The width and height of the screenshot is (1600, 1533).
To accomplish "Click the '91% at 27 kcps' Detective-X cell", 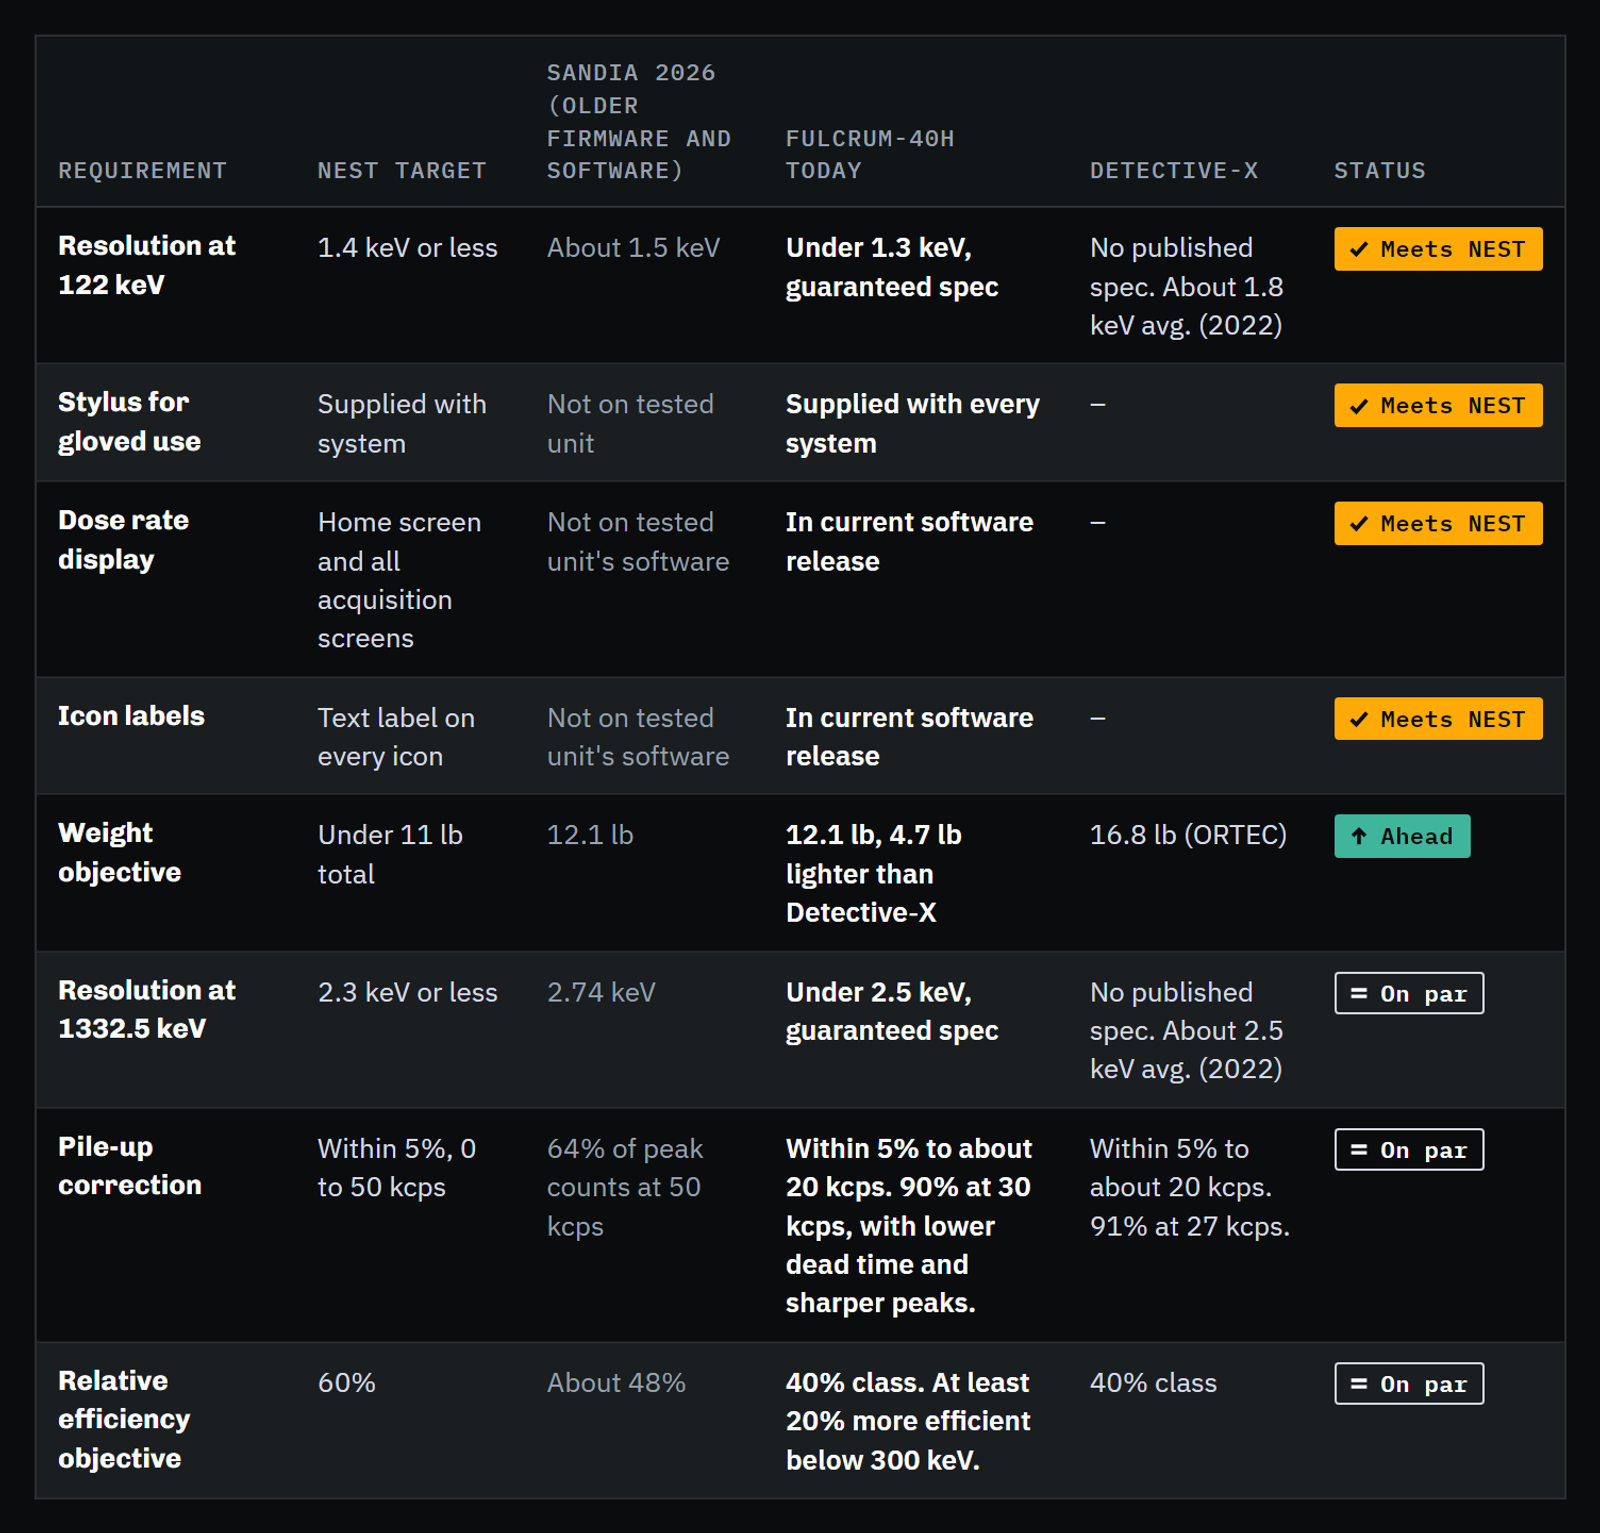I will (x=1190, y=1187).
